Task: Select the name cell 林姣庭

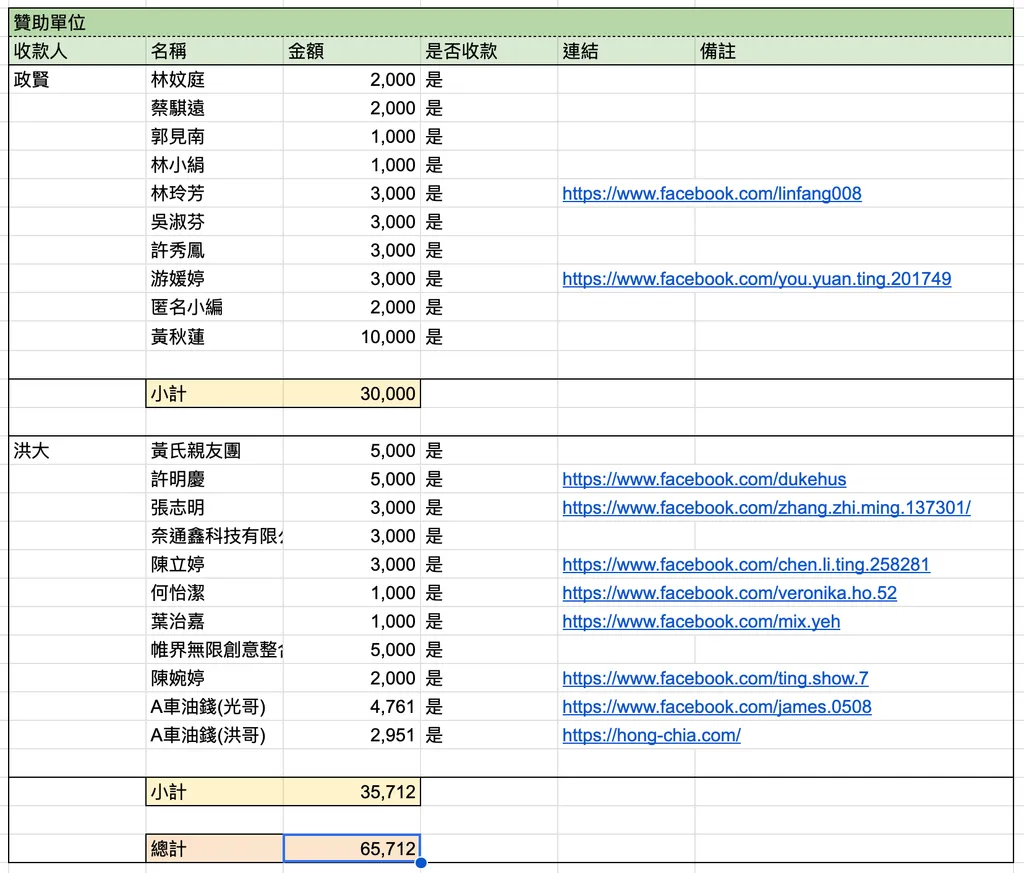Action: point(214,80)
